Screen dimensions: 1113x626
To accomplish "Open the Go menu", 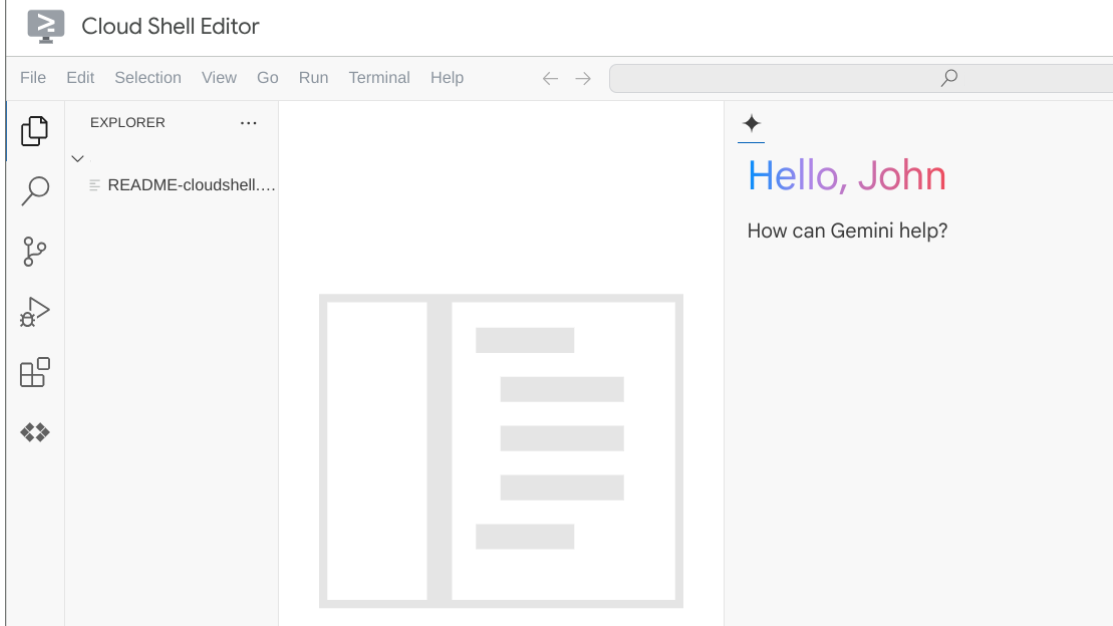I will [267, 77].
